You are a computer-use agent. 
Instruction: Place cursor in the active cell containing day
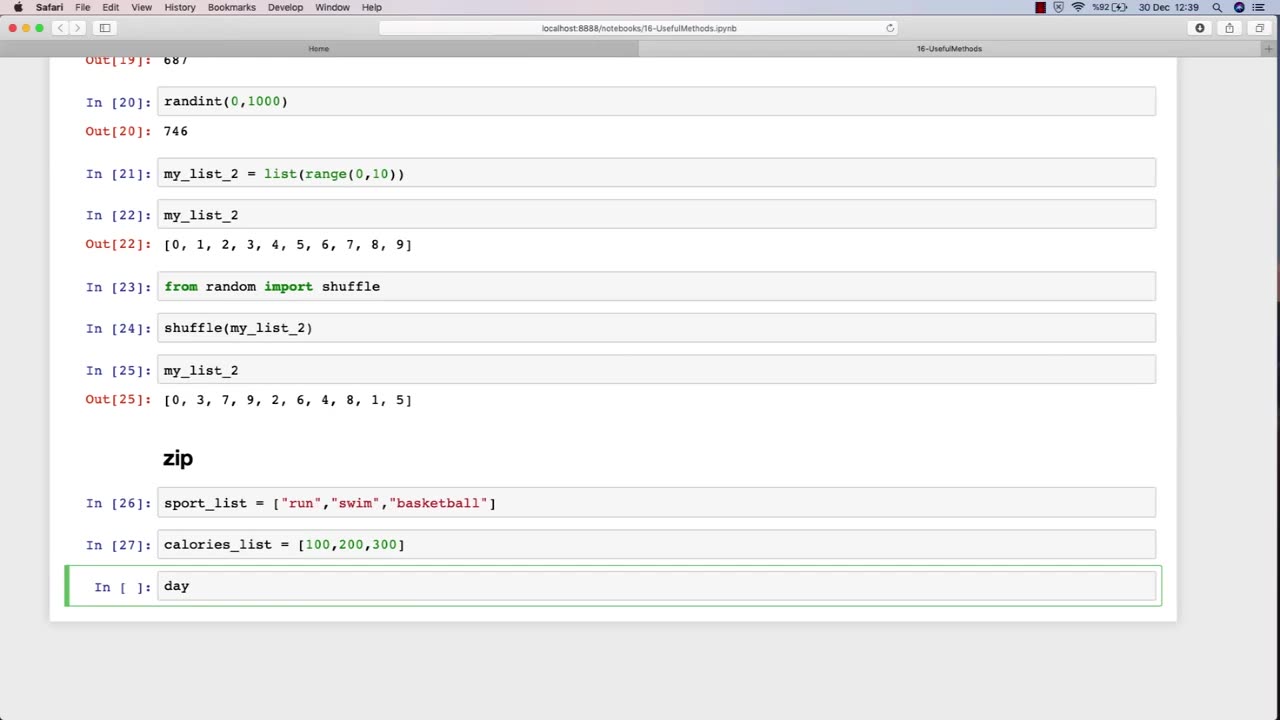click(656, 586)
